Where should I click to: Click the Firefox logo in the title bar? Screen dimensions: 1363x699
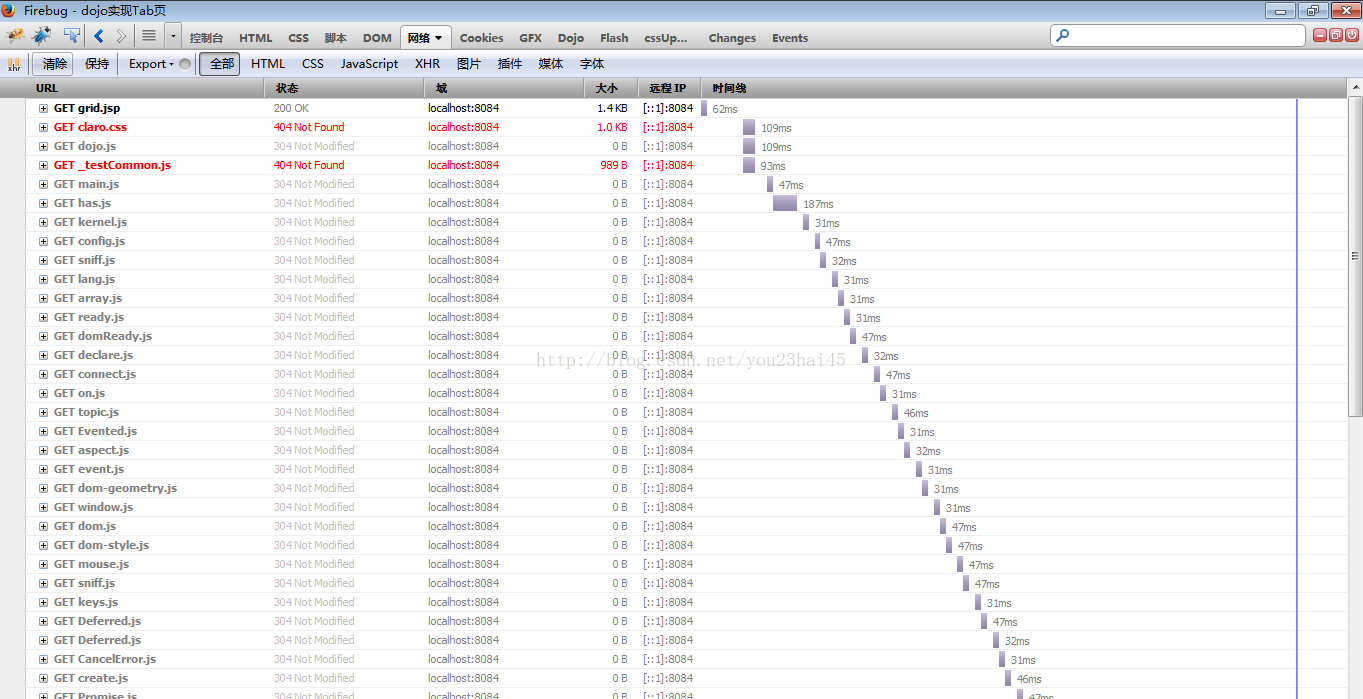coord(9,10)
